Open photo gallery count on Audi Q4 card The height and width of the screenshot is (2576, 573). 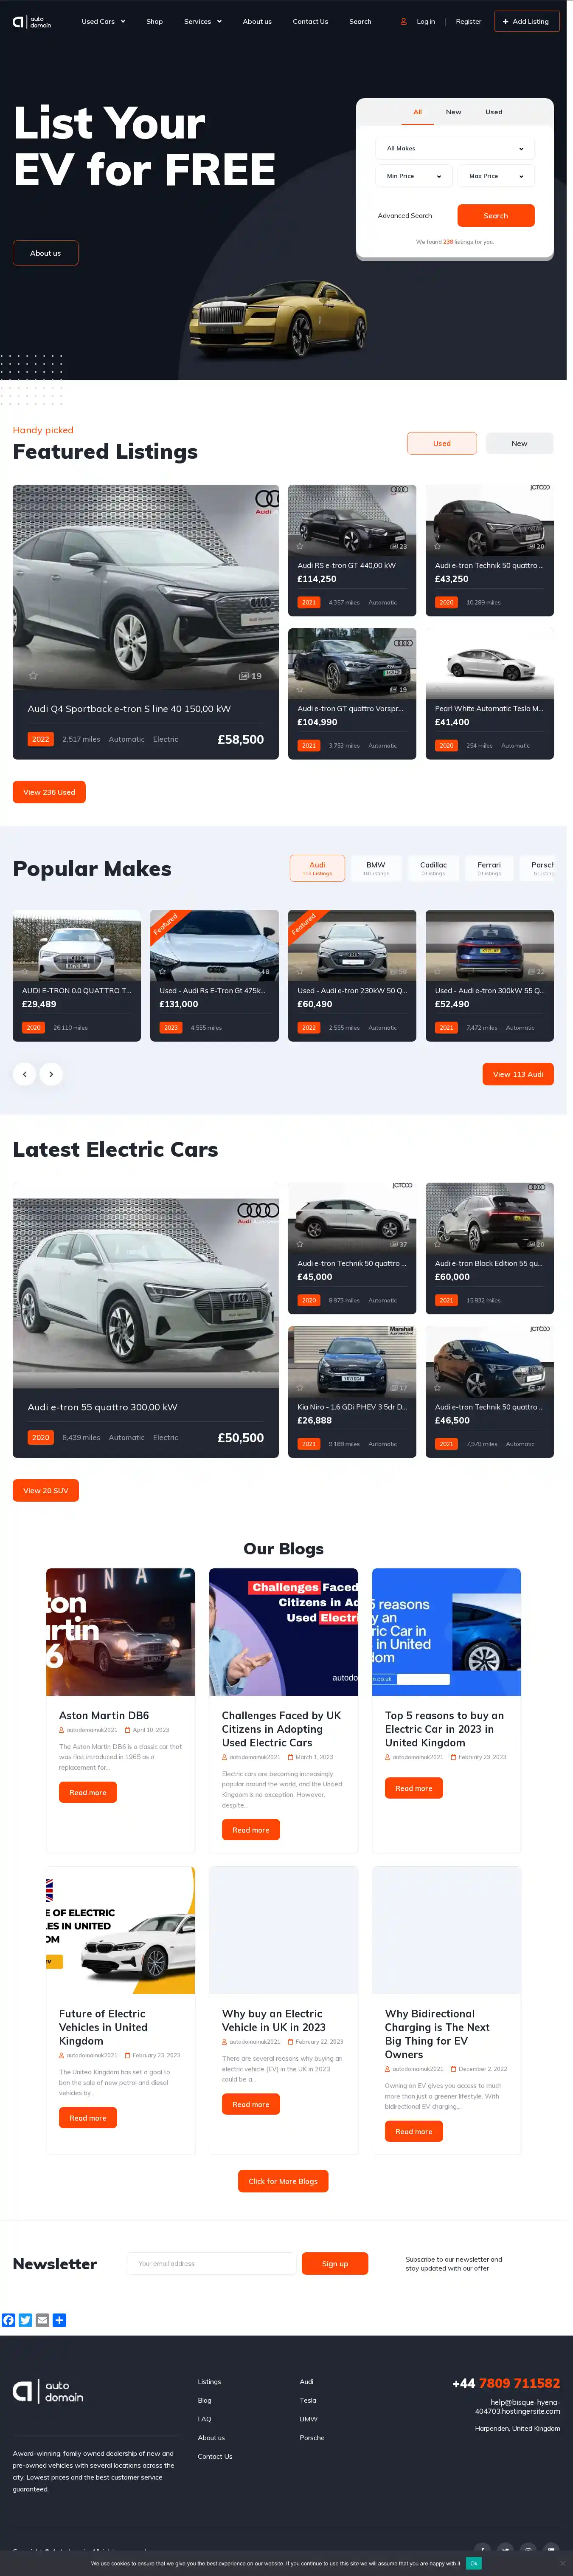[x=250, y=676]
